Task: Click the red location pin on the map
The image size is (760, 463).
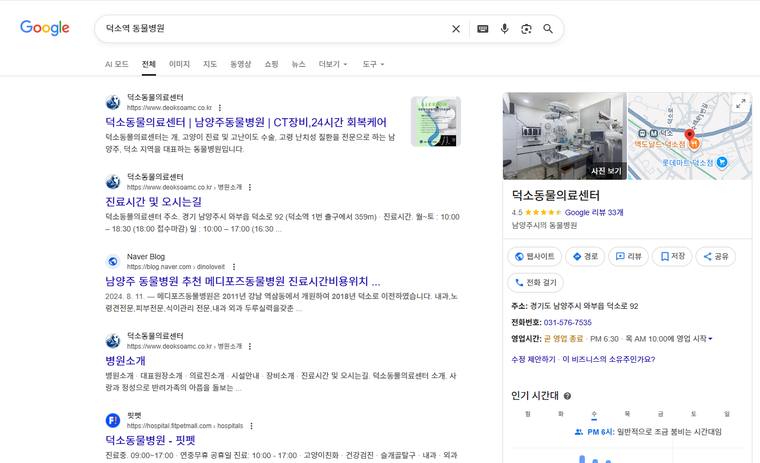Action: tap(689, 134)
